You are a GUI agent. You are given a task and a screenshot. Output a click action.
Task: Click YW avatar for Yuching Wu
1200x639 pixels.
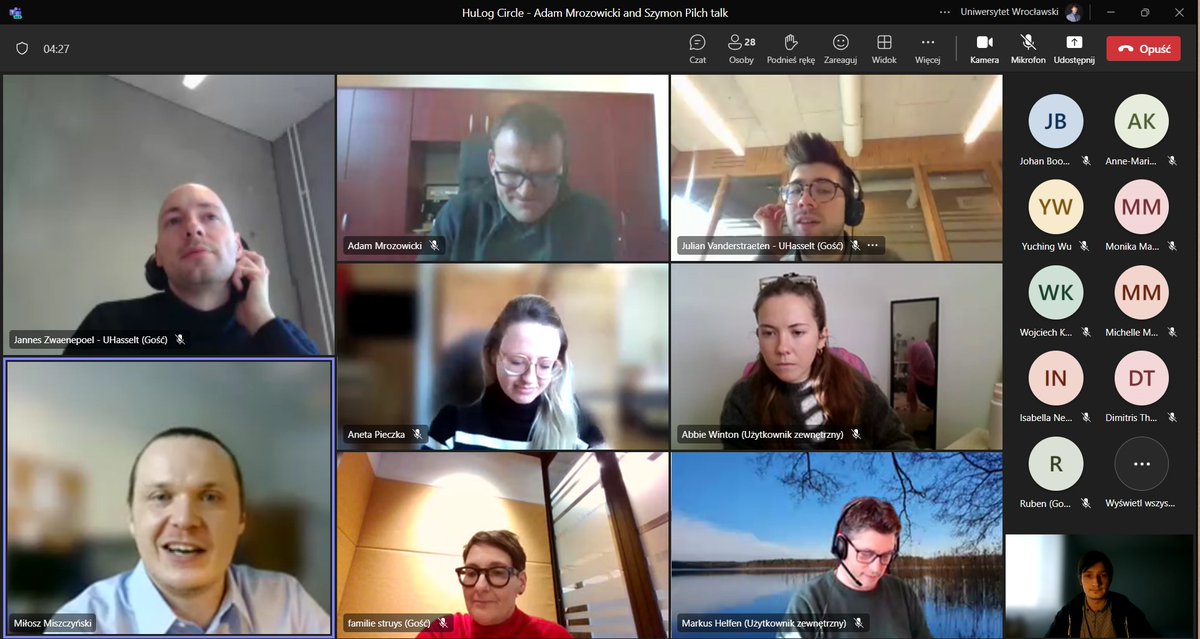click(x=1055, y=207)
